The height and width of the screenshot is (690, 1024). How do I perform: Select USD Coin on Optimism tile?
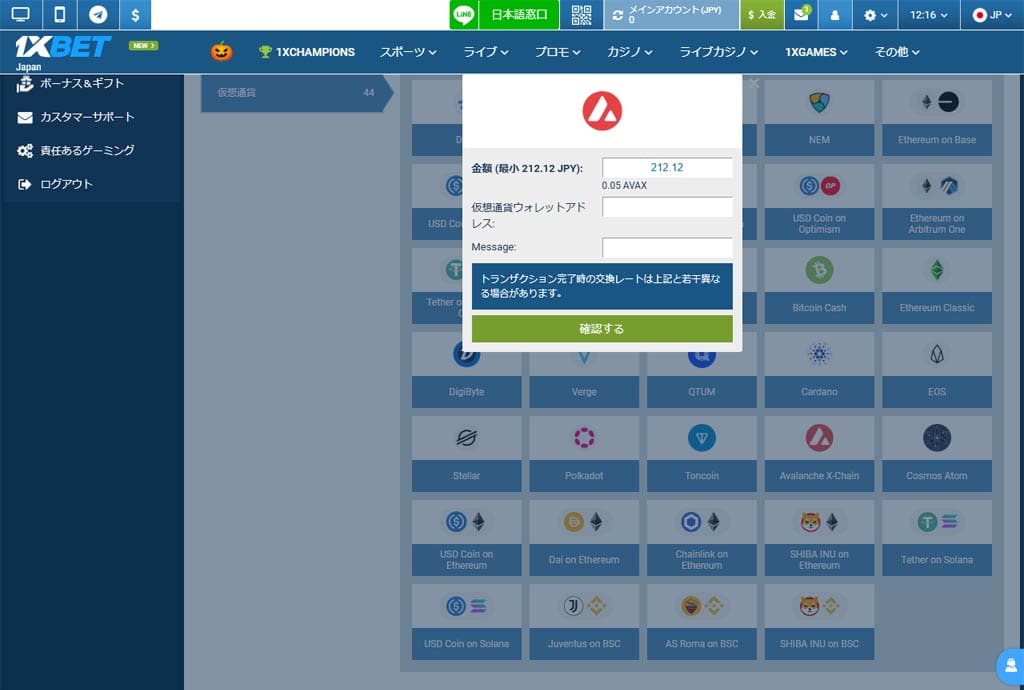click(819, 202)
